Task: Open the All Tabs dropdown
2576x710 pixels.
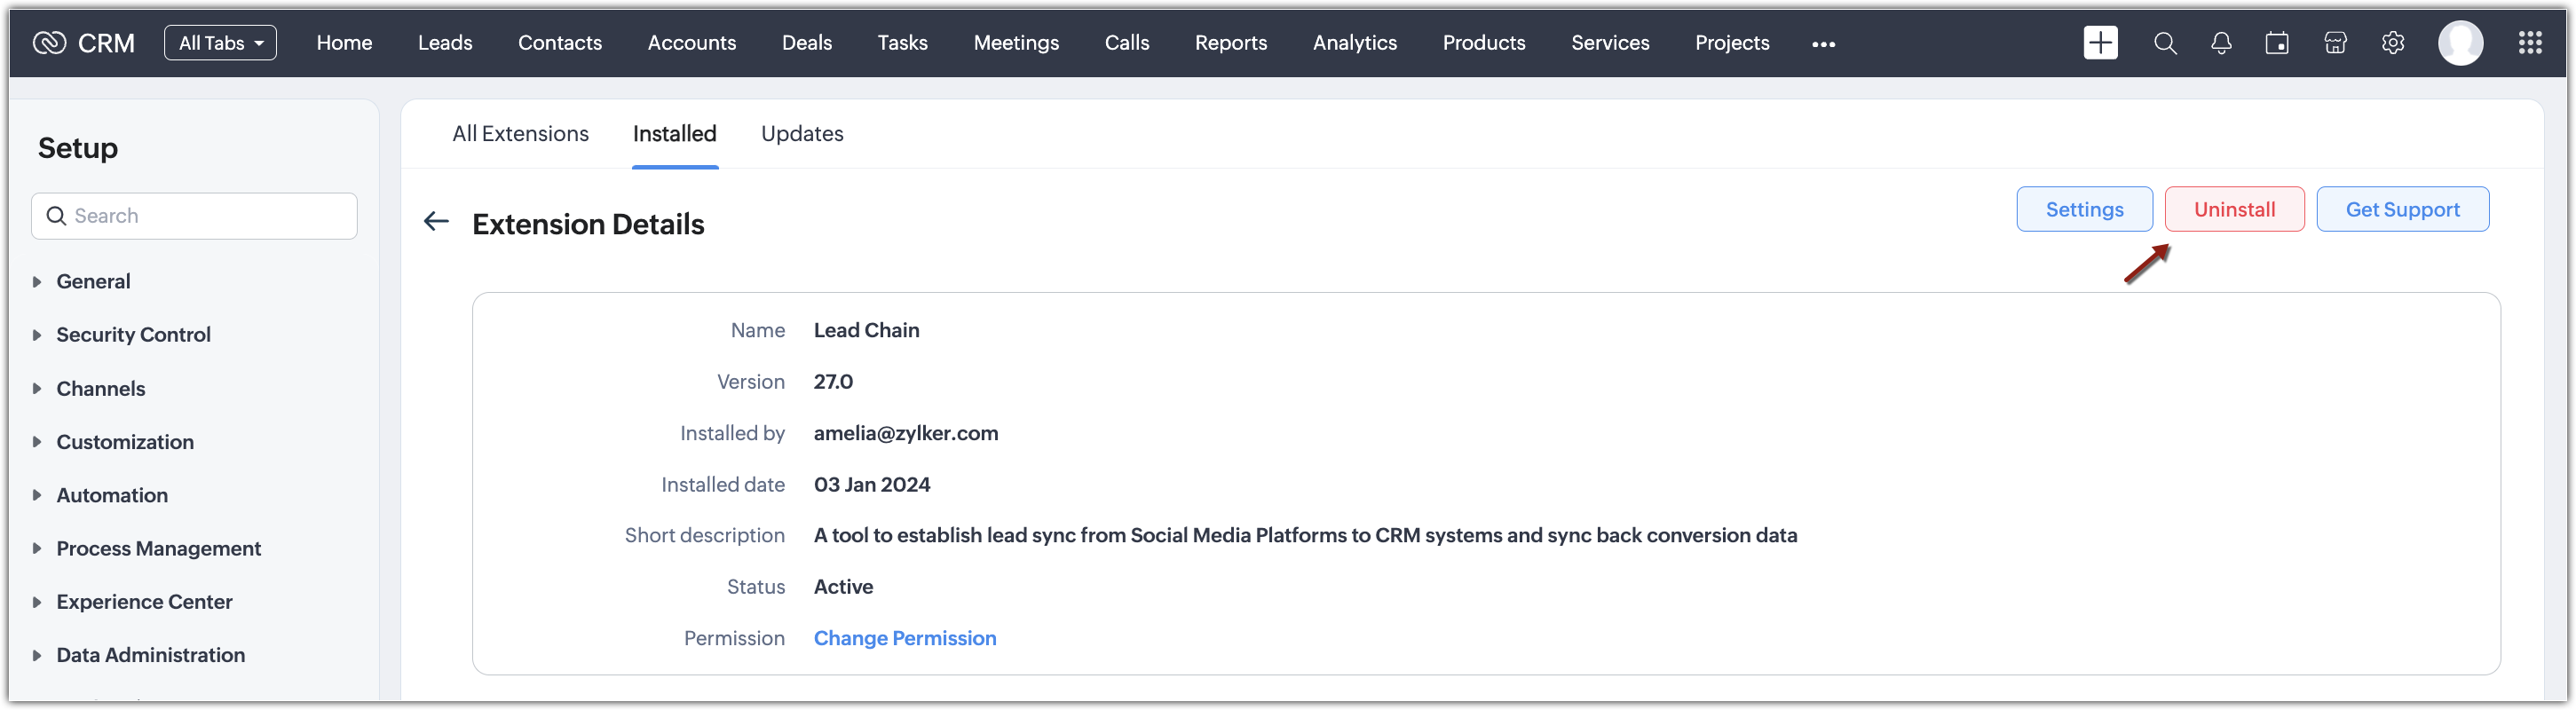Action: 220,43
